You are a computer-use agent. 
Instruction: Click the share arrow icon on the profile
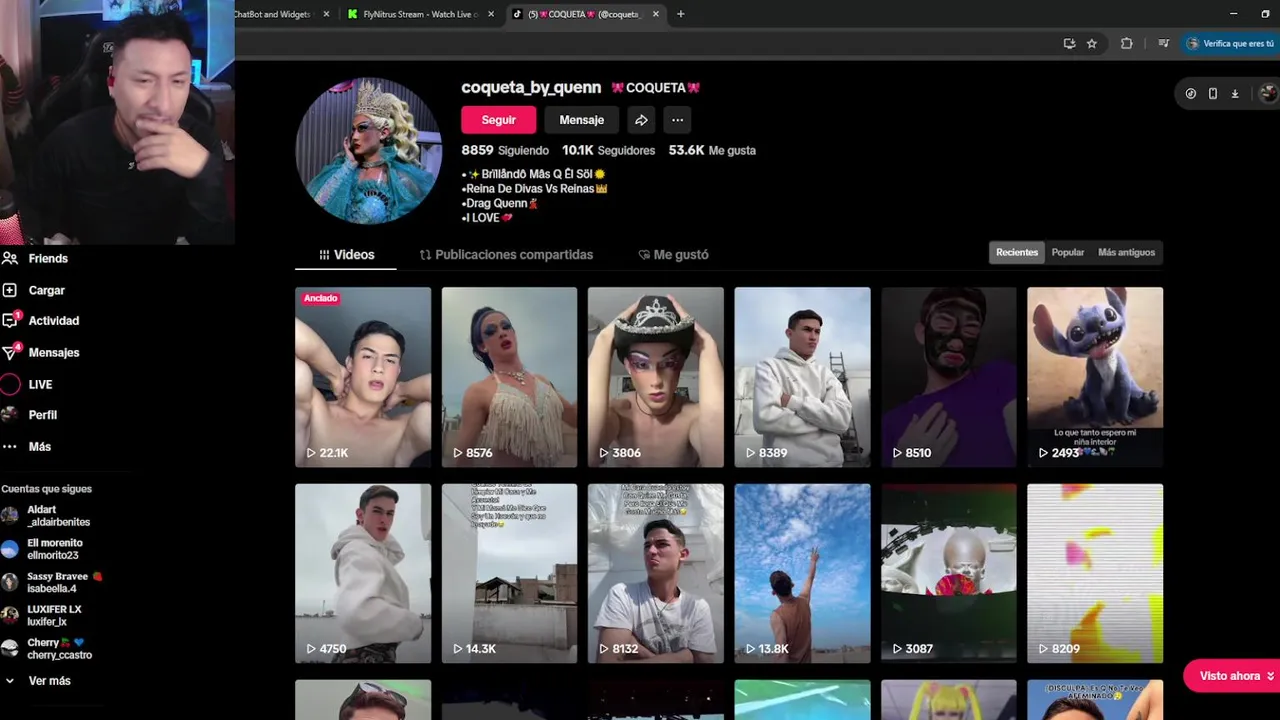pyautogui.click(x=641, y=120)
